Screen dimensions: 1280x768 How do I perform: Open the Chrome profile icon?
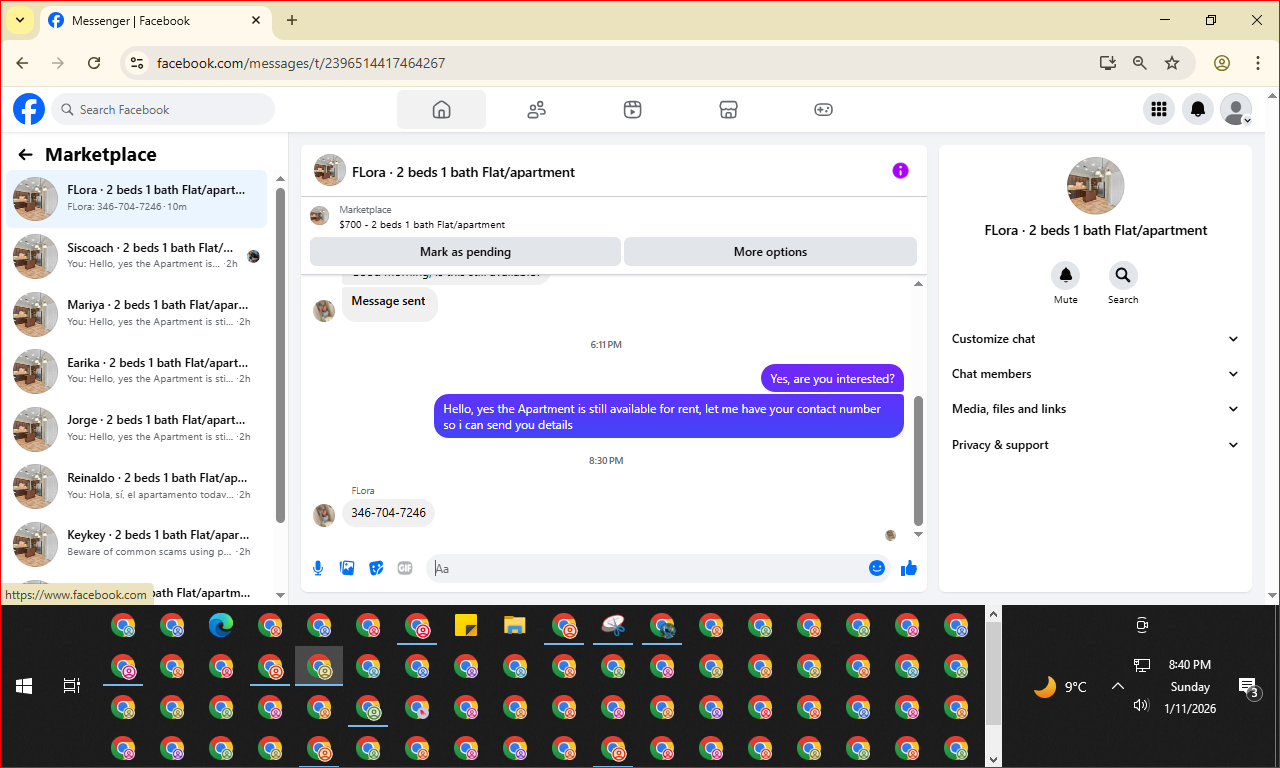[x=1221, y=63]
